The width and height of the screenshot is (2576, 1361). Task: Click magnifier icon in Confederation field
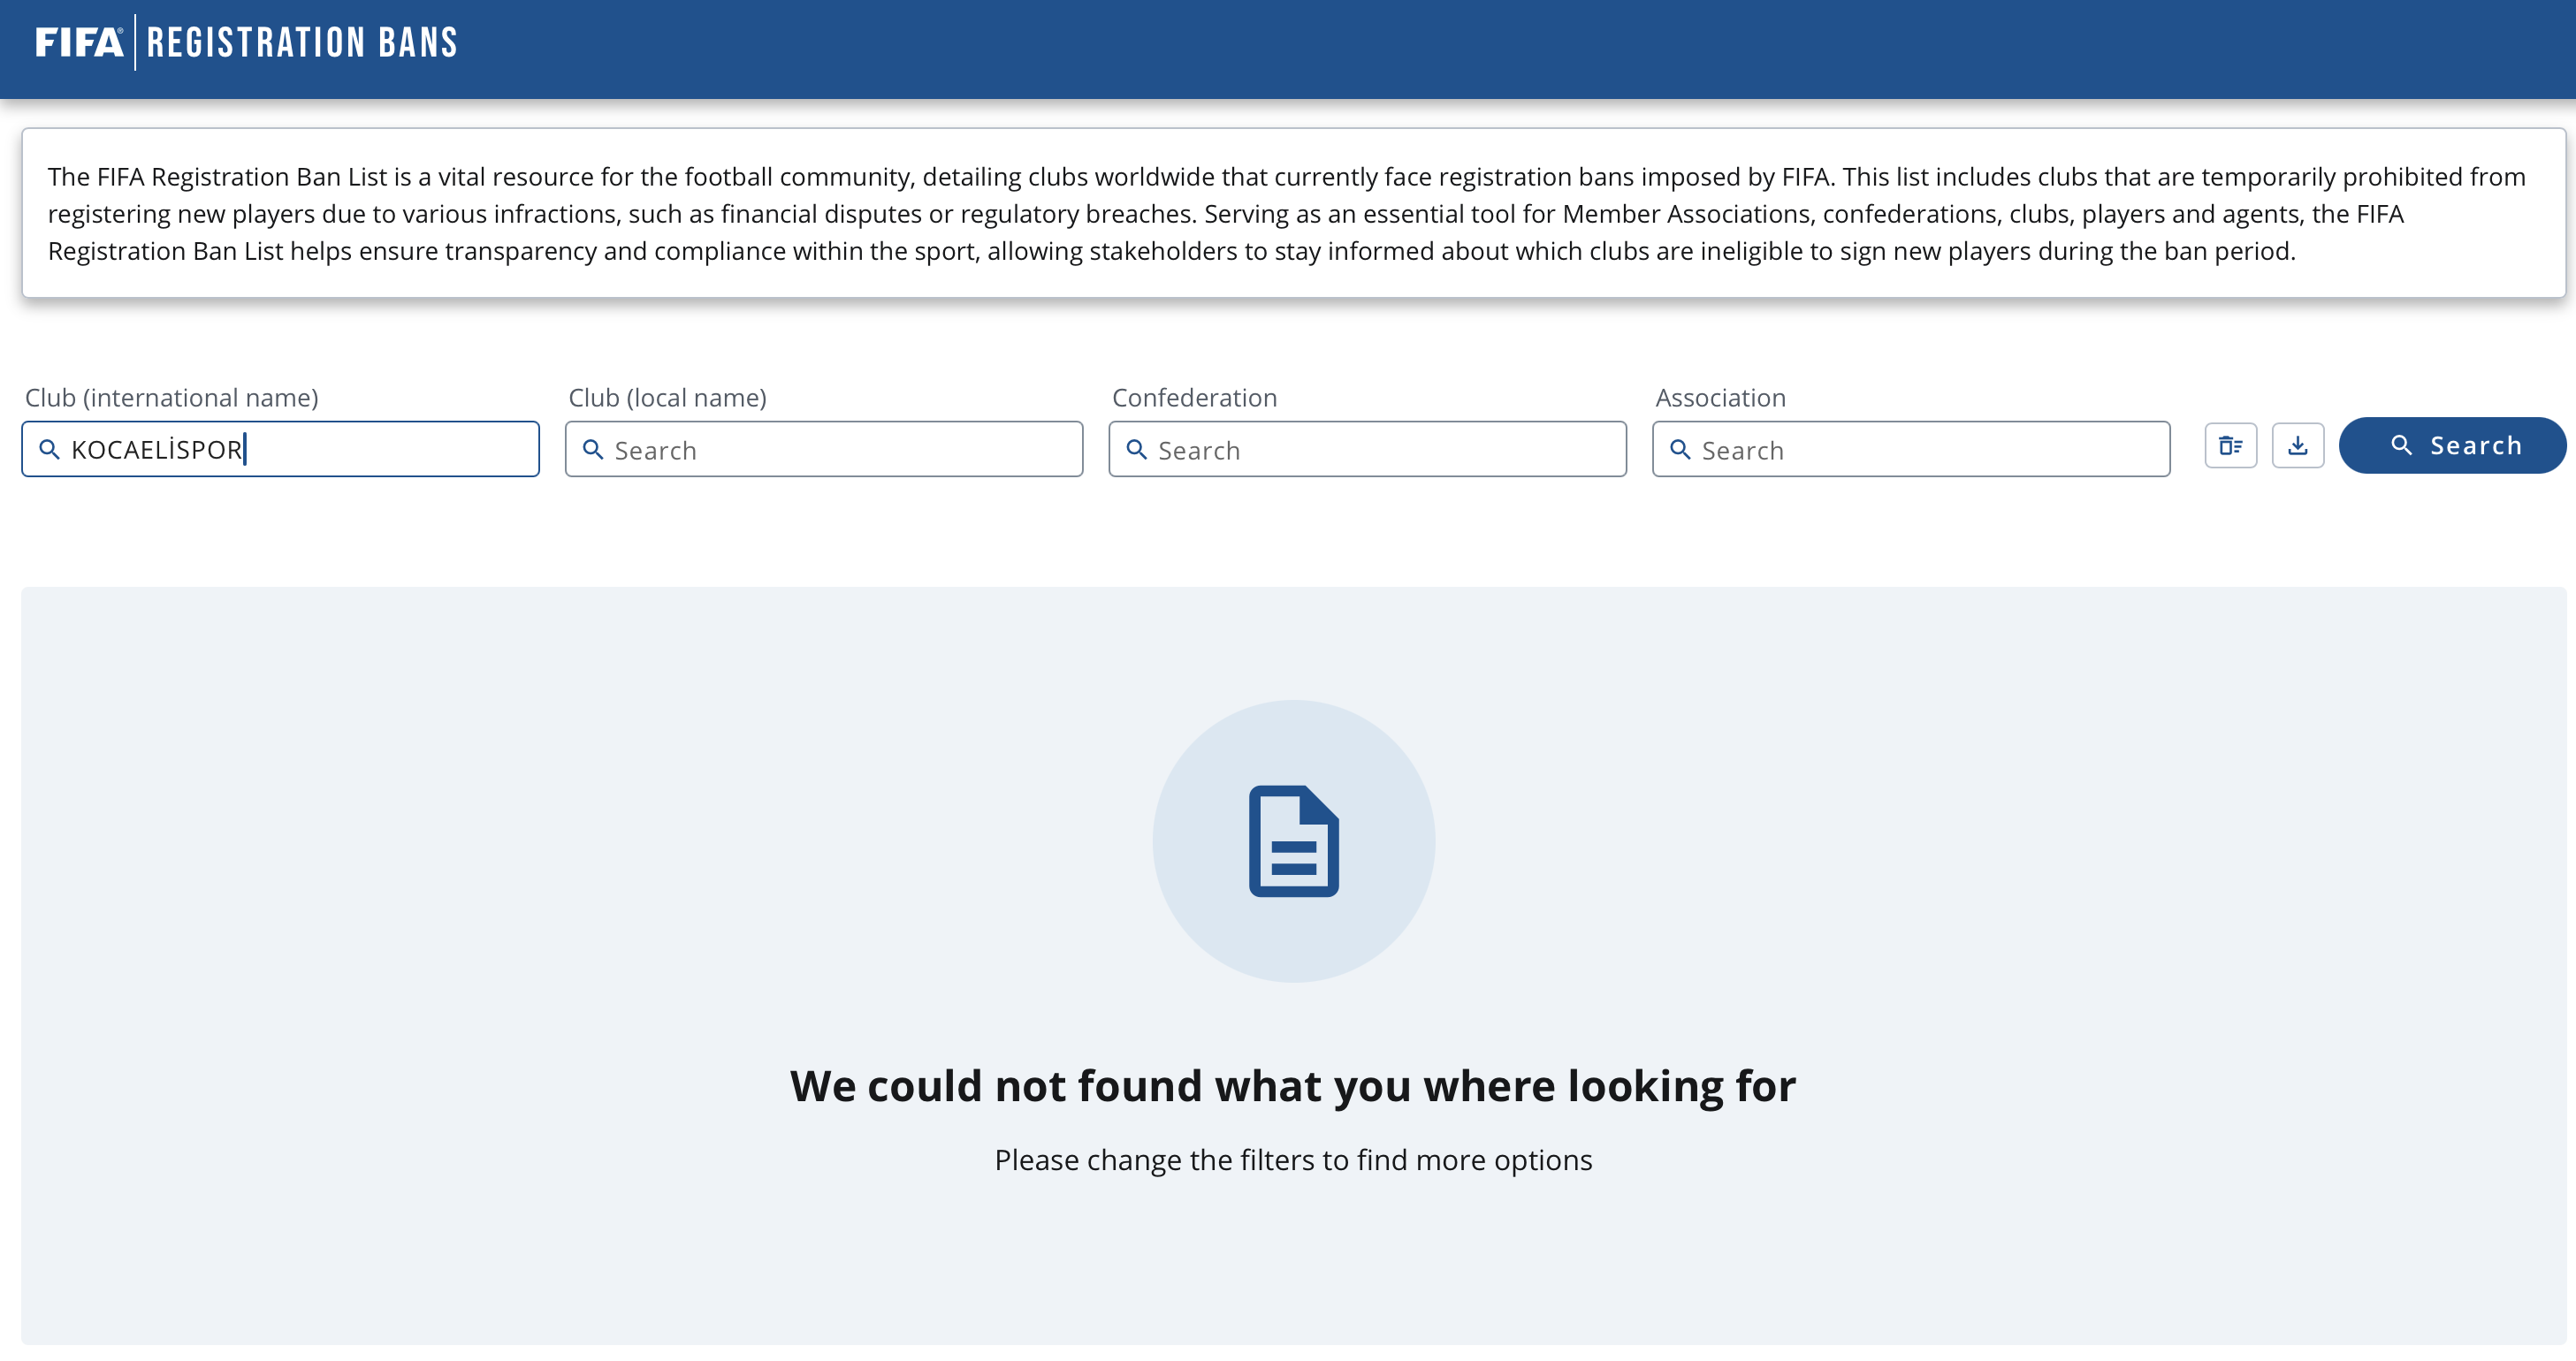tap(1137, 449)
